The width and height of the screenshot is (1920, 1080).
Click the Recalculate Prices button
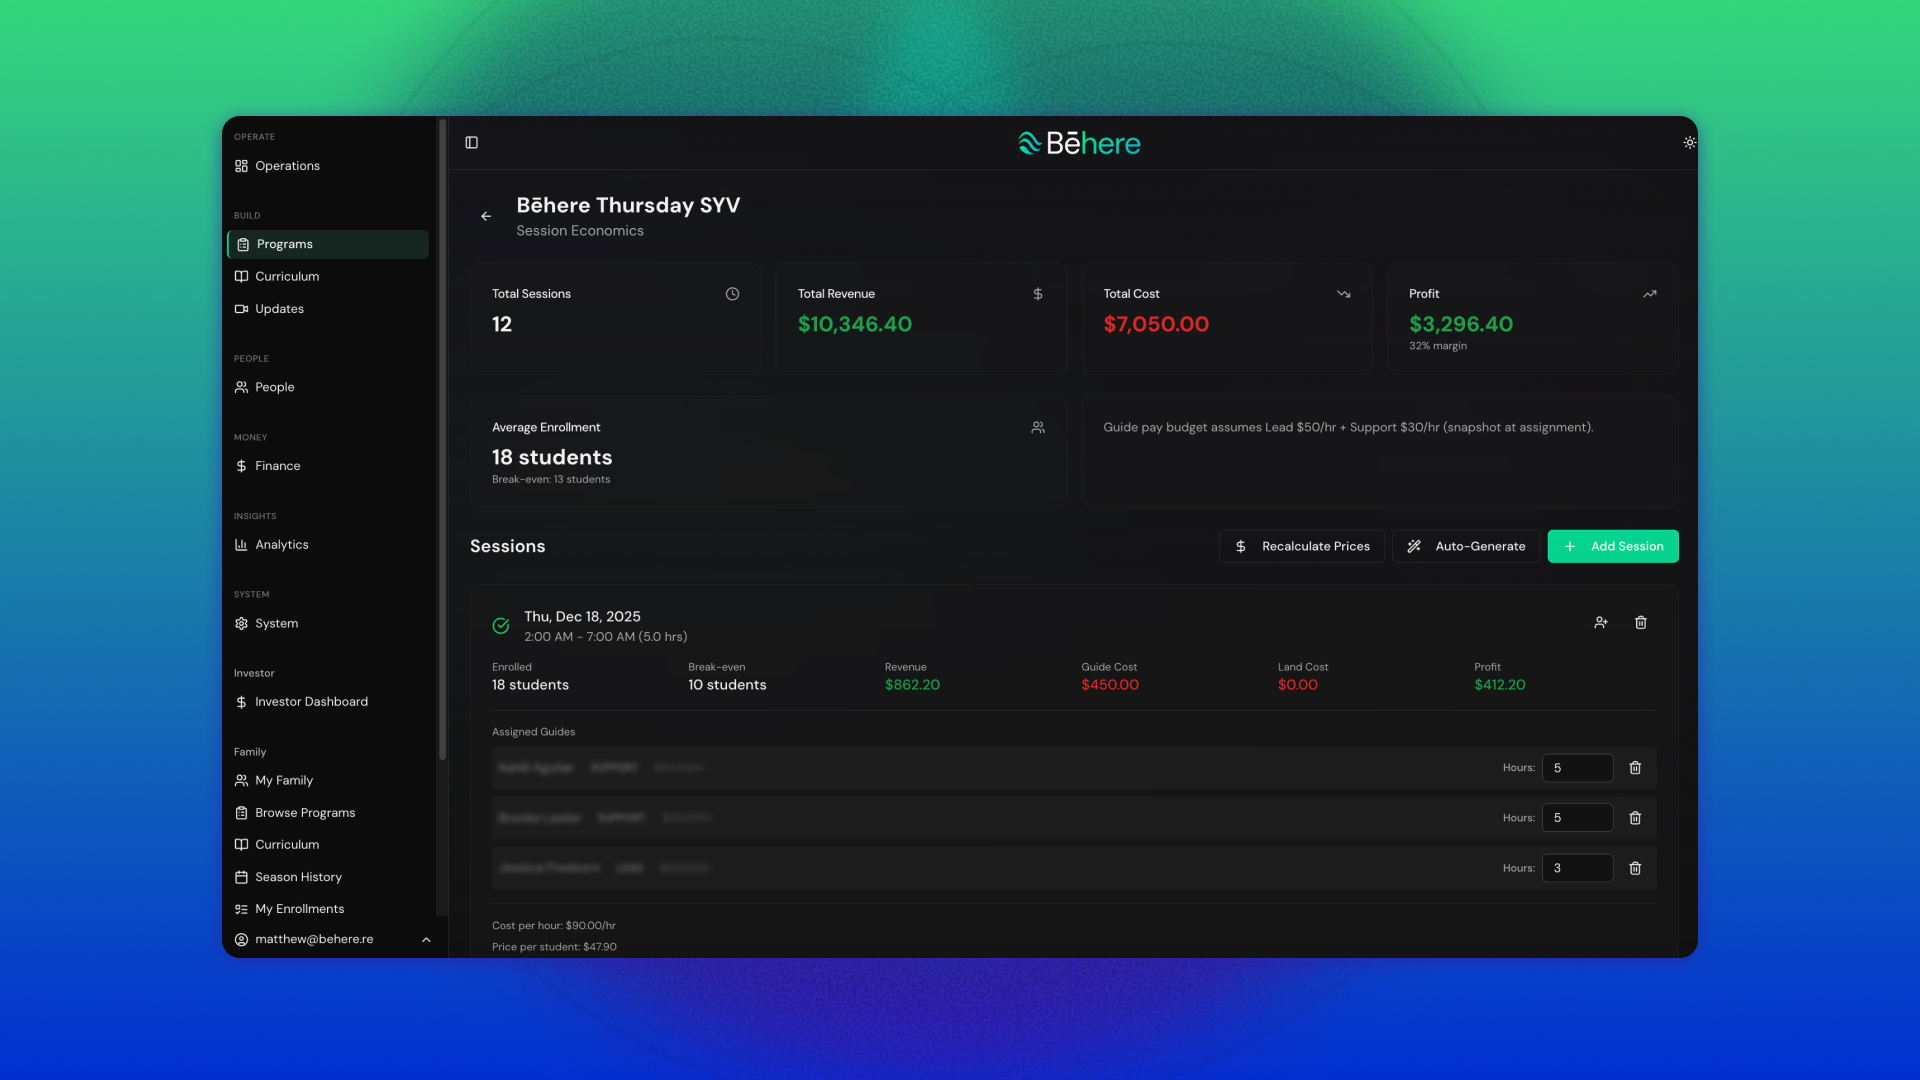tap(1301, 546)
